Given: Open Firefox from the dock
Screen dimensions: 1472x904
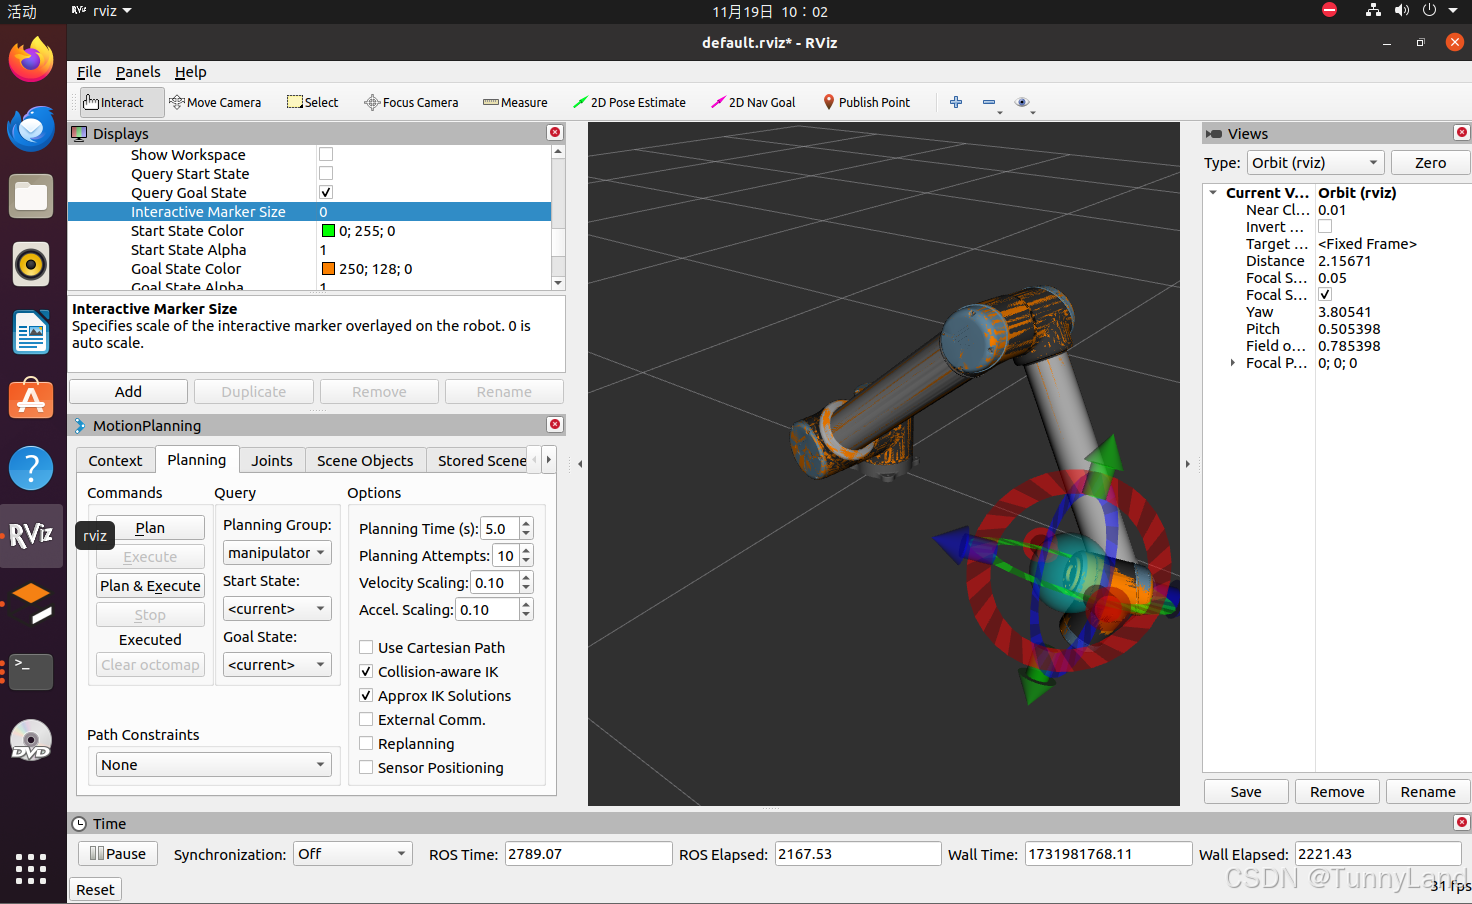Looking at the screenshot, I should tap(31, 59).
